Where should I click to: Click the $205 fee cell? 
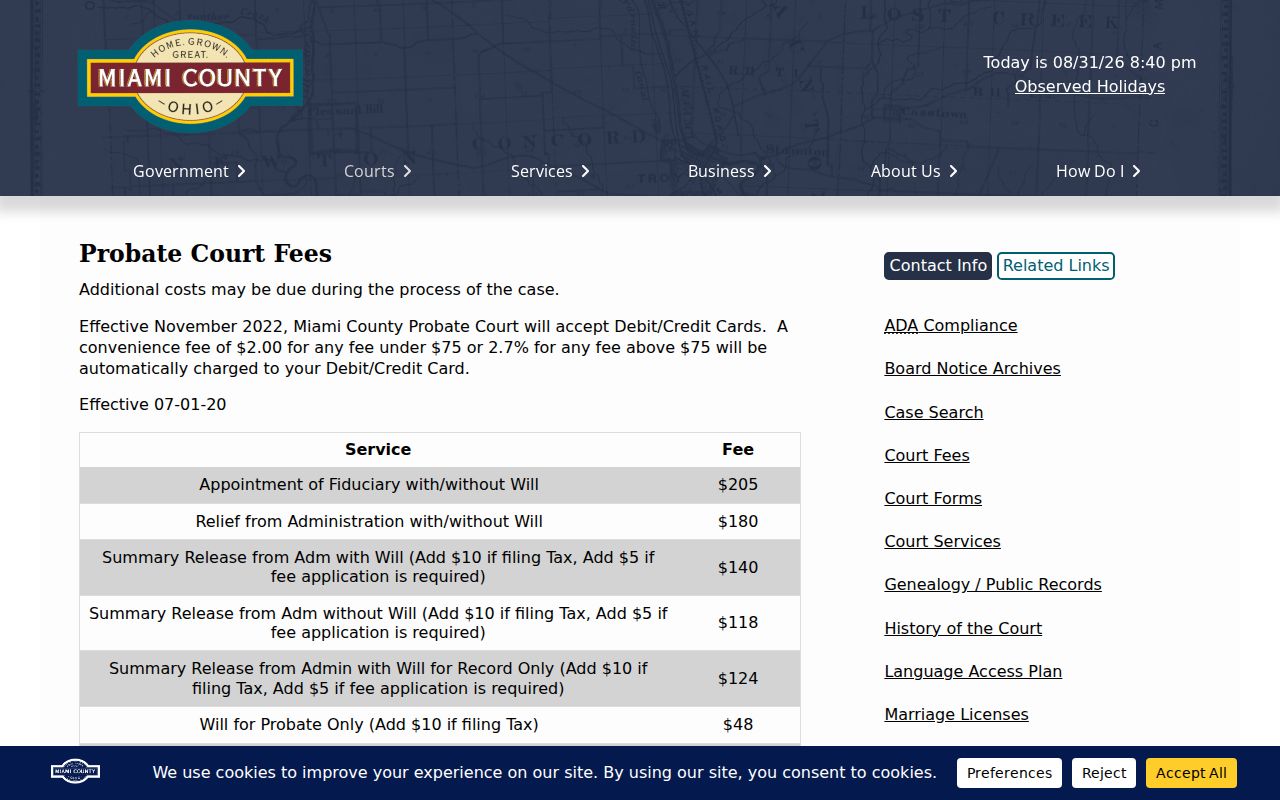pos(738,485)
